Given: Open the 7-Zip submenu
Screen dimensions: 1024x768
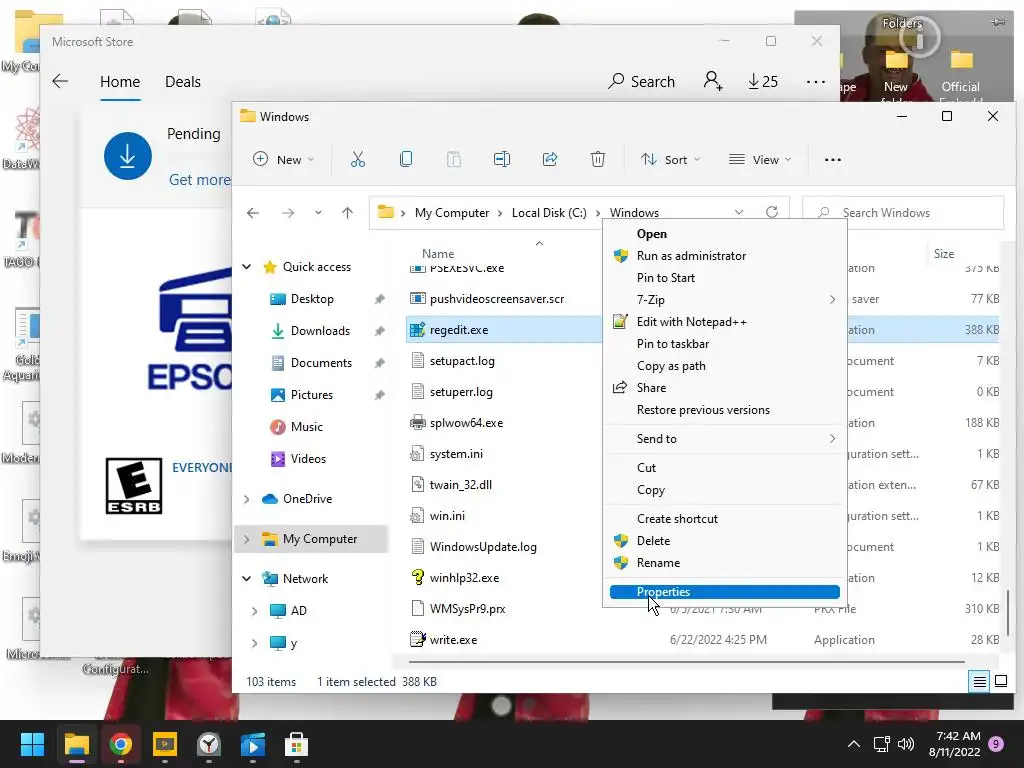Looking at the screenshot, I should (x=725, y=300).
